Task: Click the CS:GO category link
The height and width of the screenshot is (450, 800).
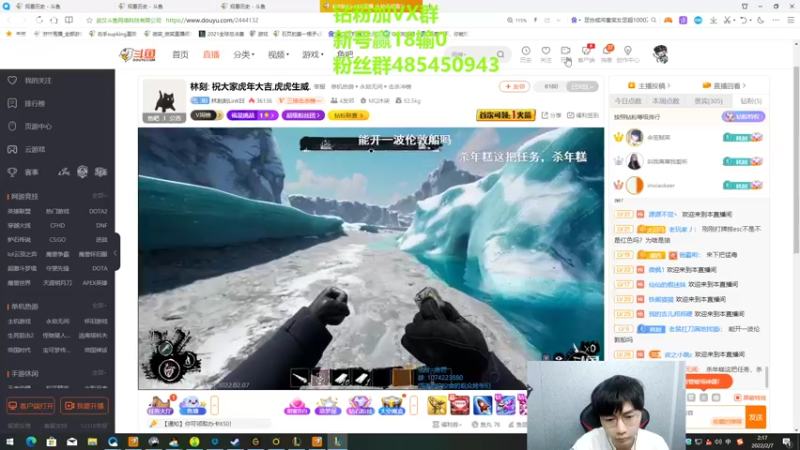Action: click(x=57, y=239)
